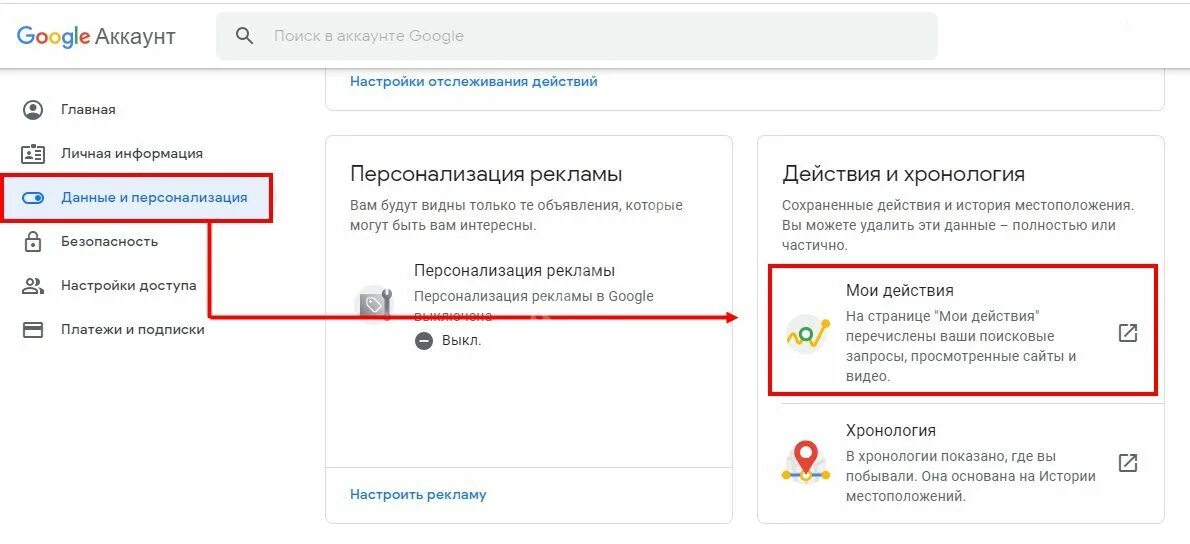Click the Настройки отслеживания действий link

point(474,81)
